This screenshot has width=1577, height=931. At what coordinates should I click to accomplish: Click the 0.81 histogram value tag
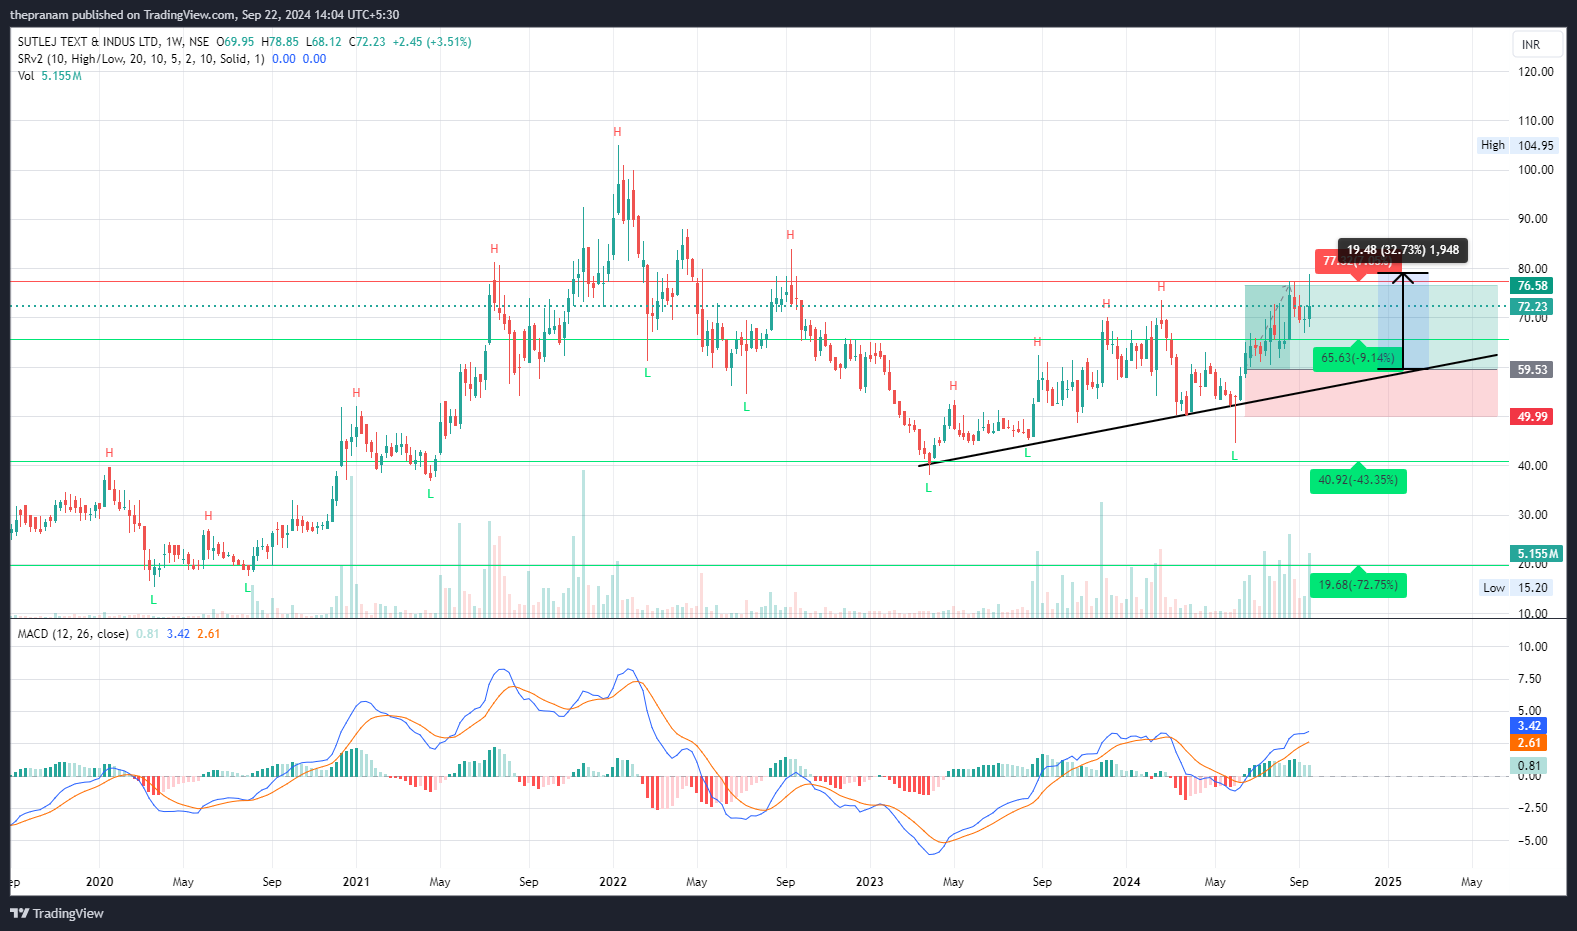pyautogui.click(x=1528, y=766)
